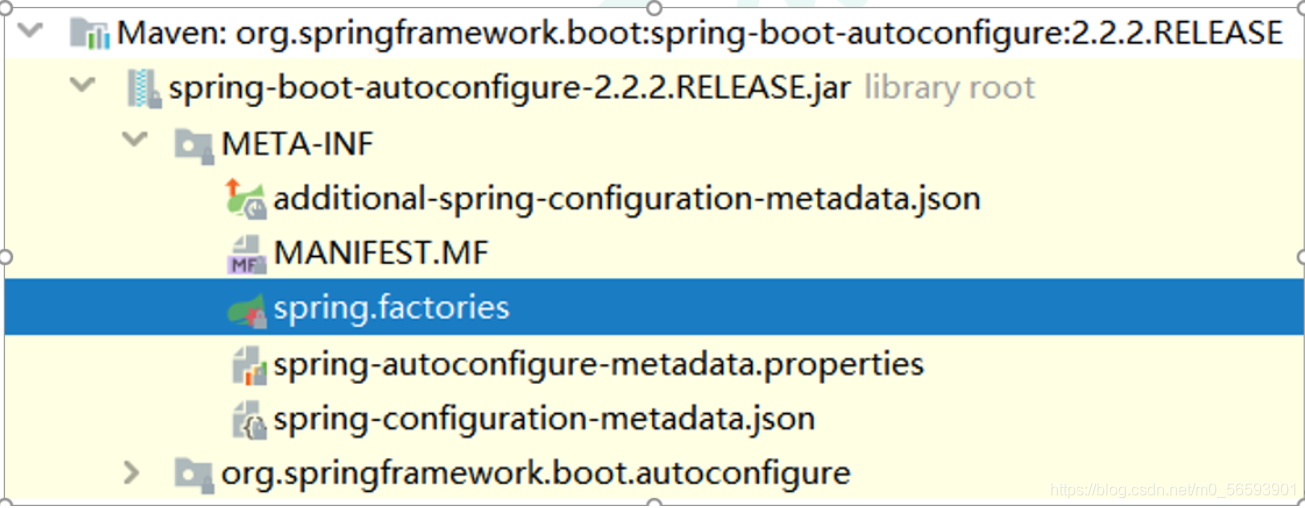
Task: Click the jar archive icon
Action: click(x=143, y=88)
